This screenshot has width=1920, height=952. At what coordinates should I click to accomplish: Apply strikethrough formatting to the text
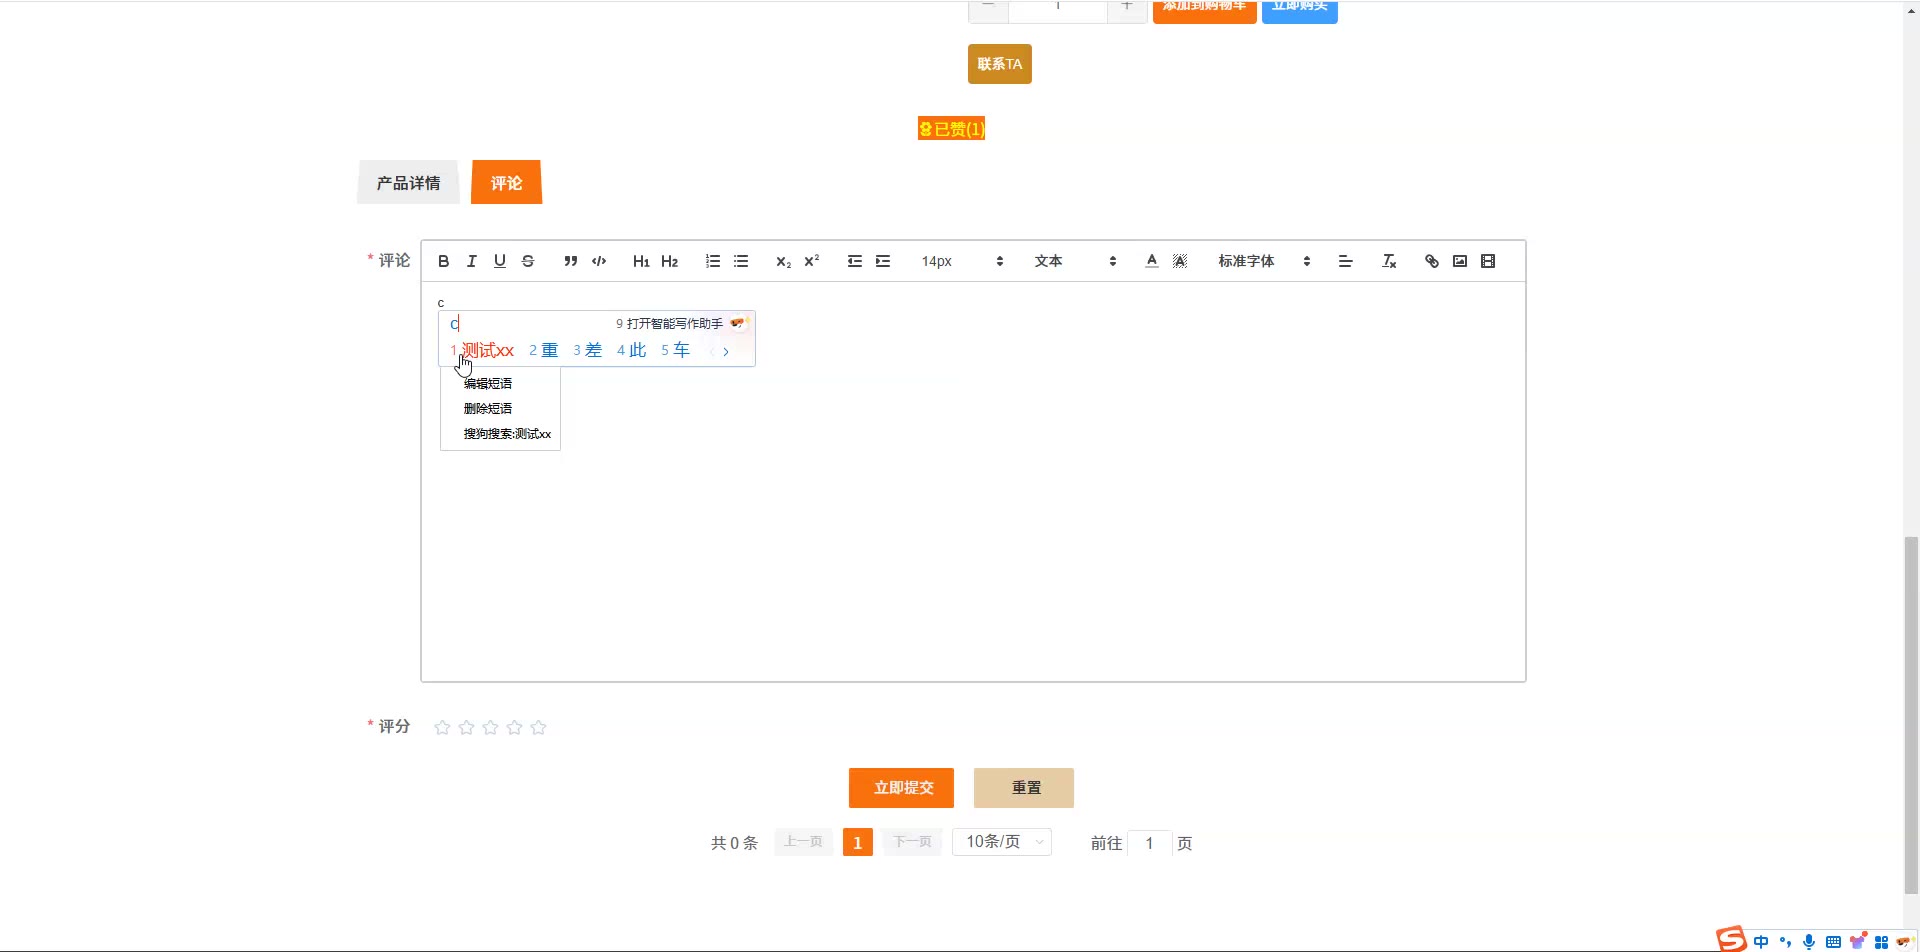point(528,261)
